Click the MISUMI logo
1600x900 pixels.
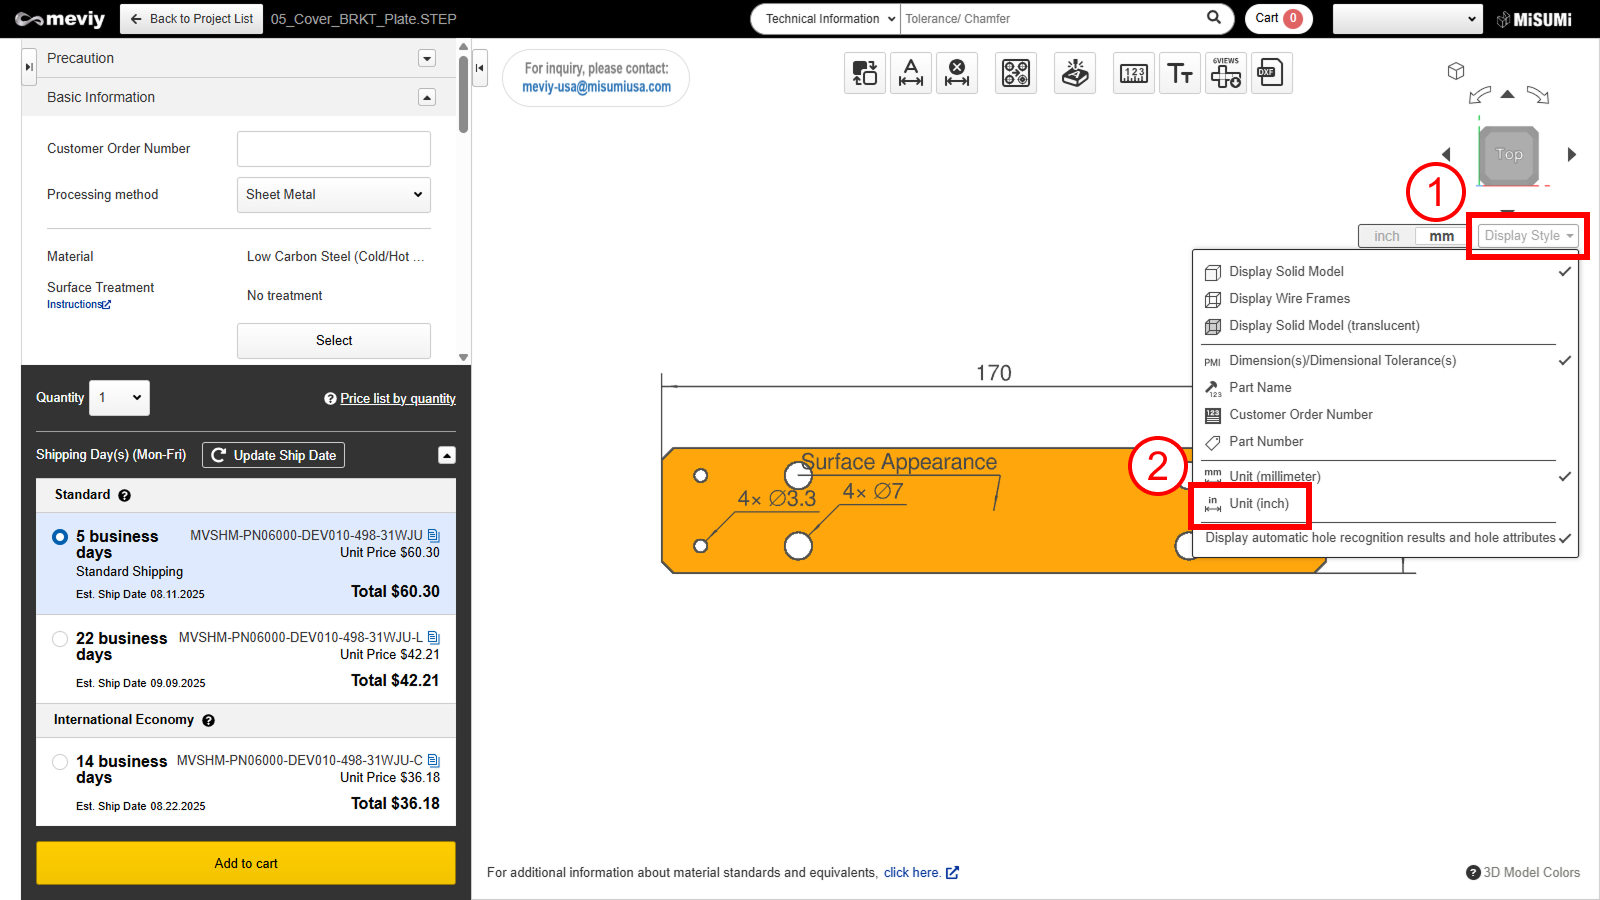click(1535, 19)
